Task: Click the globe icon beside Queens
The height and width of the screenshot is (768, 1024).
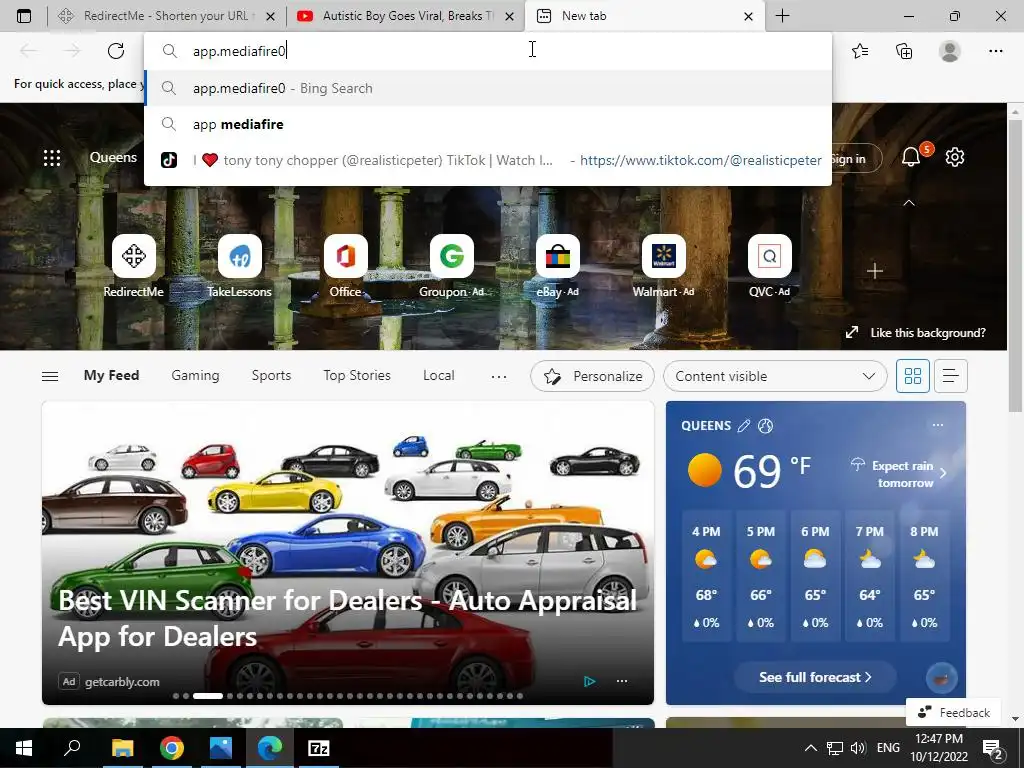Action: pos(765,426)
